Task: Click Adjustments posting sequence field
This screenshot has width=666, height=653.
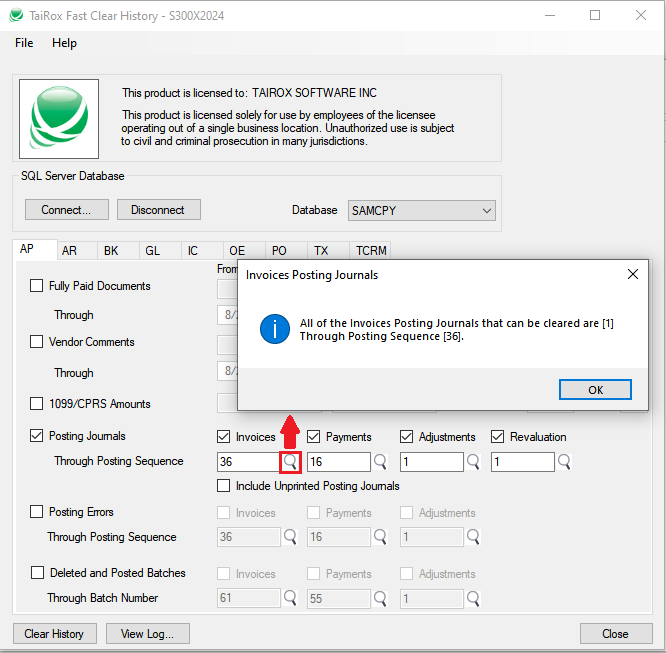Action: (432, 462)
